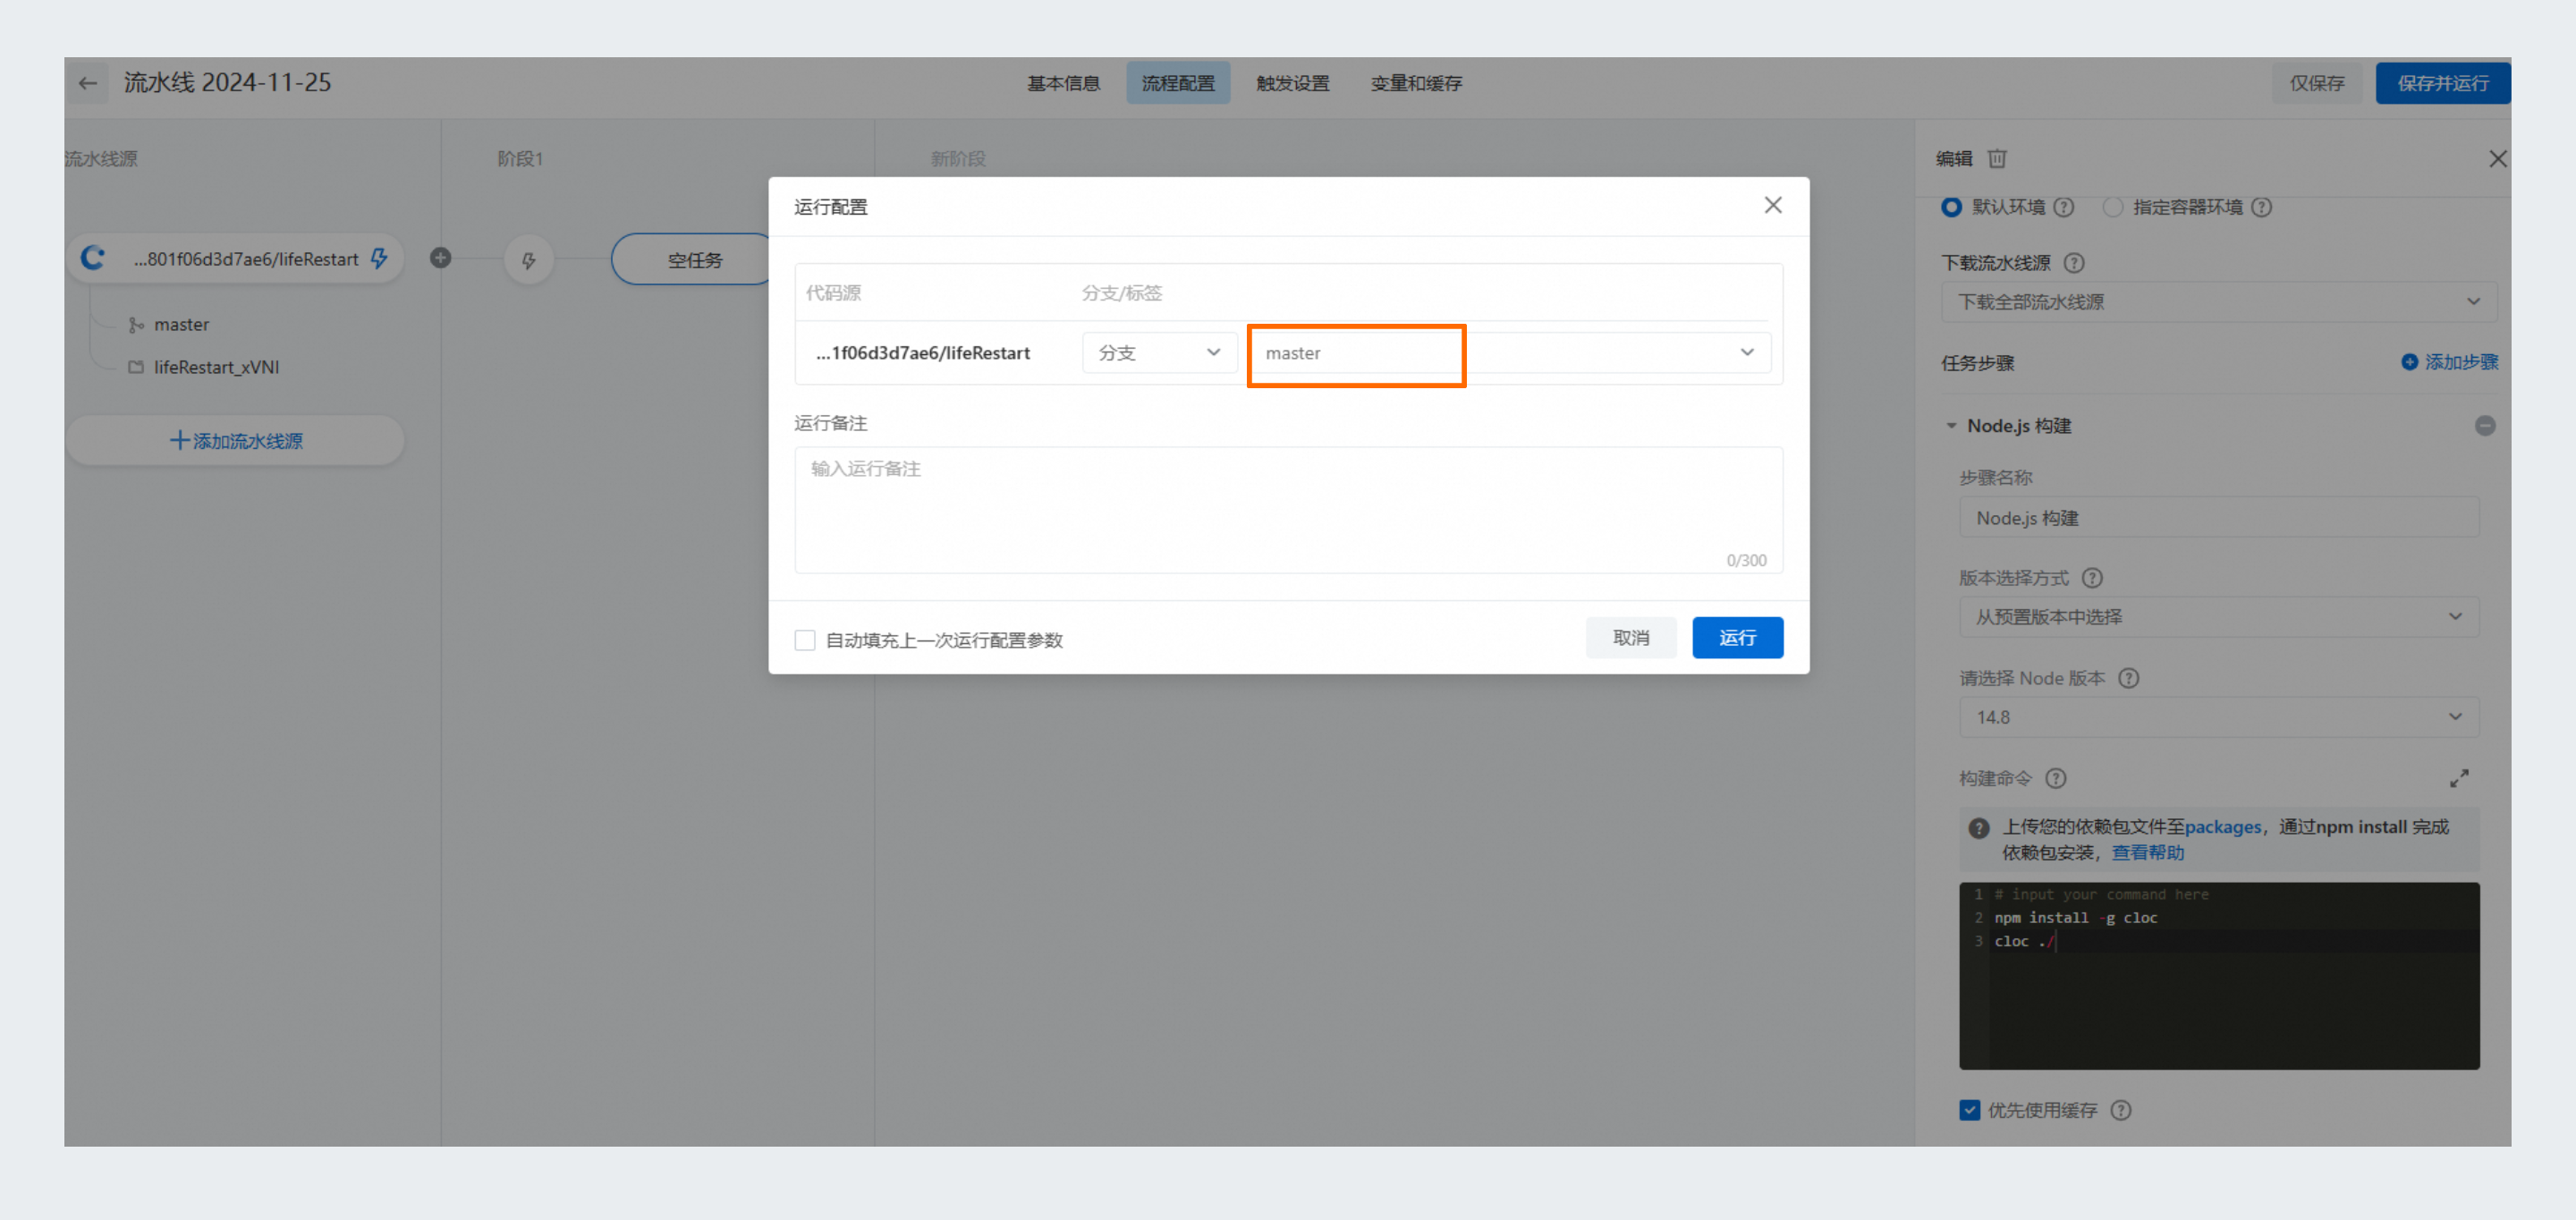Select the 空任务 task node
This screenshot has height=1220, width=2576.
693,260
